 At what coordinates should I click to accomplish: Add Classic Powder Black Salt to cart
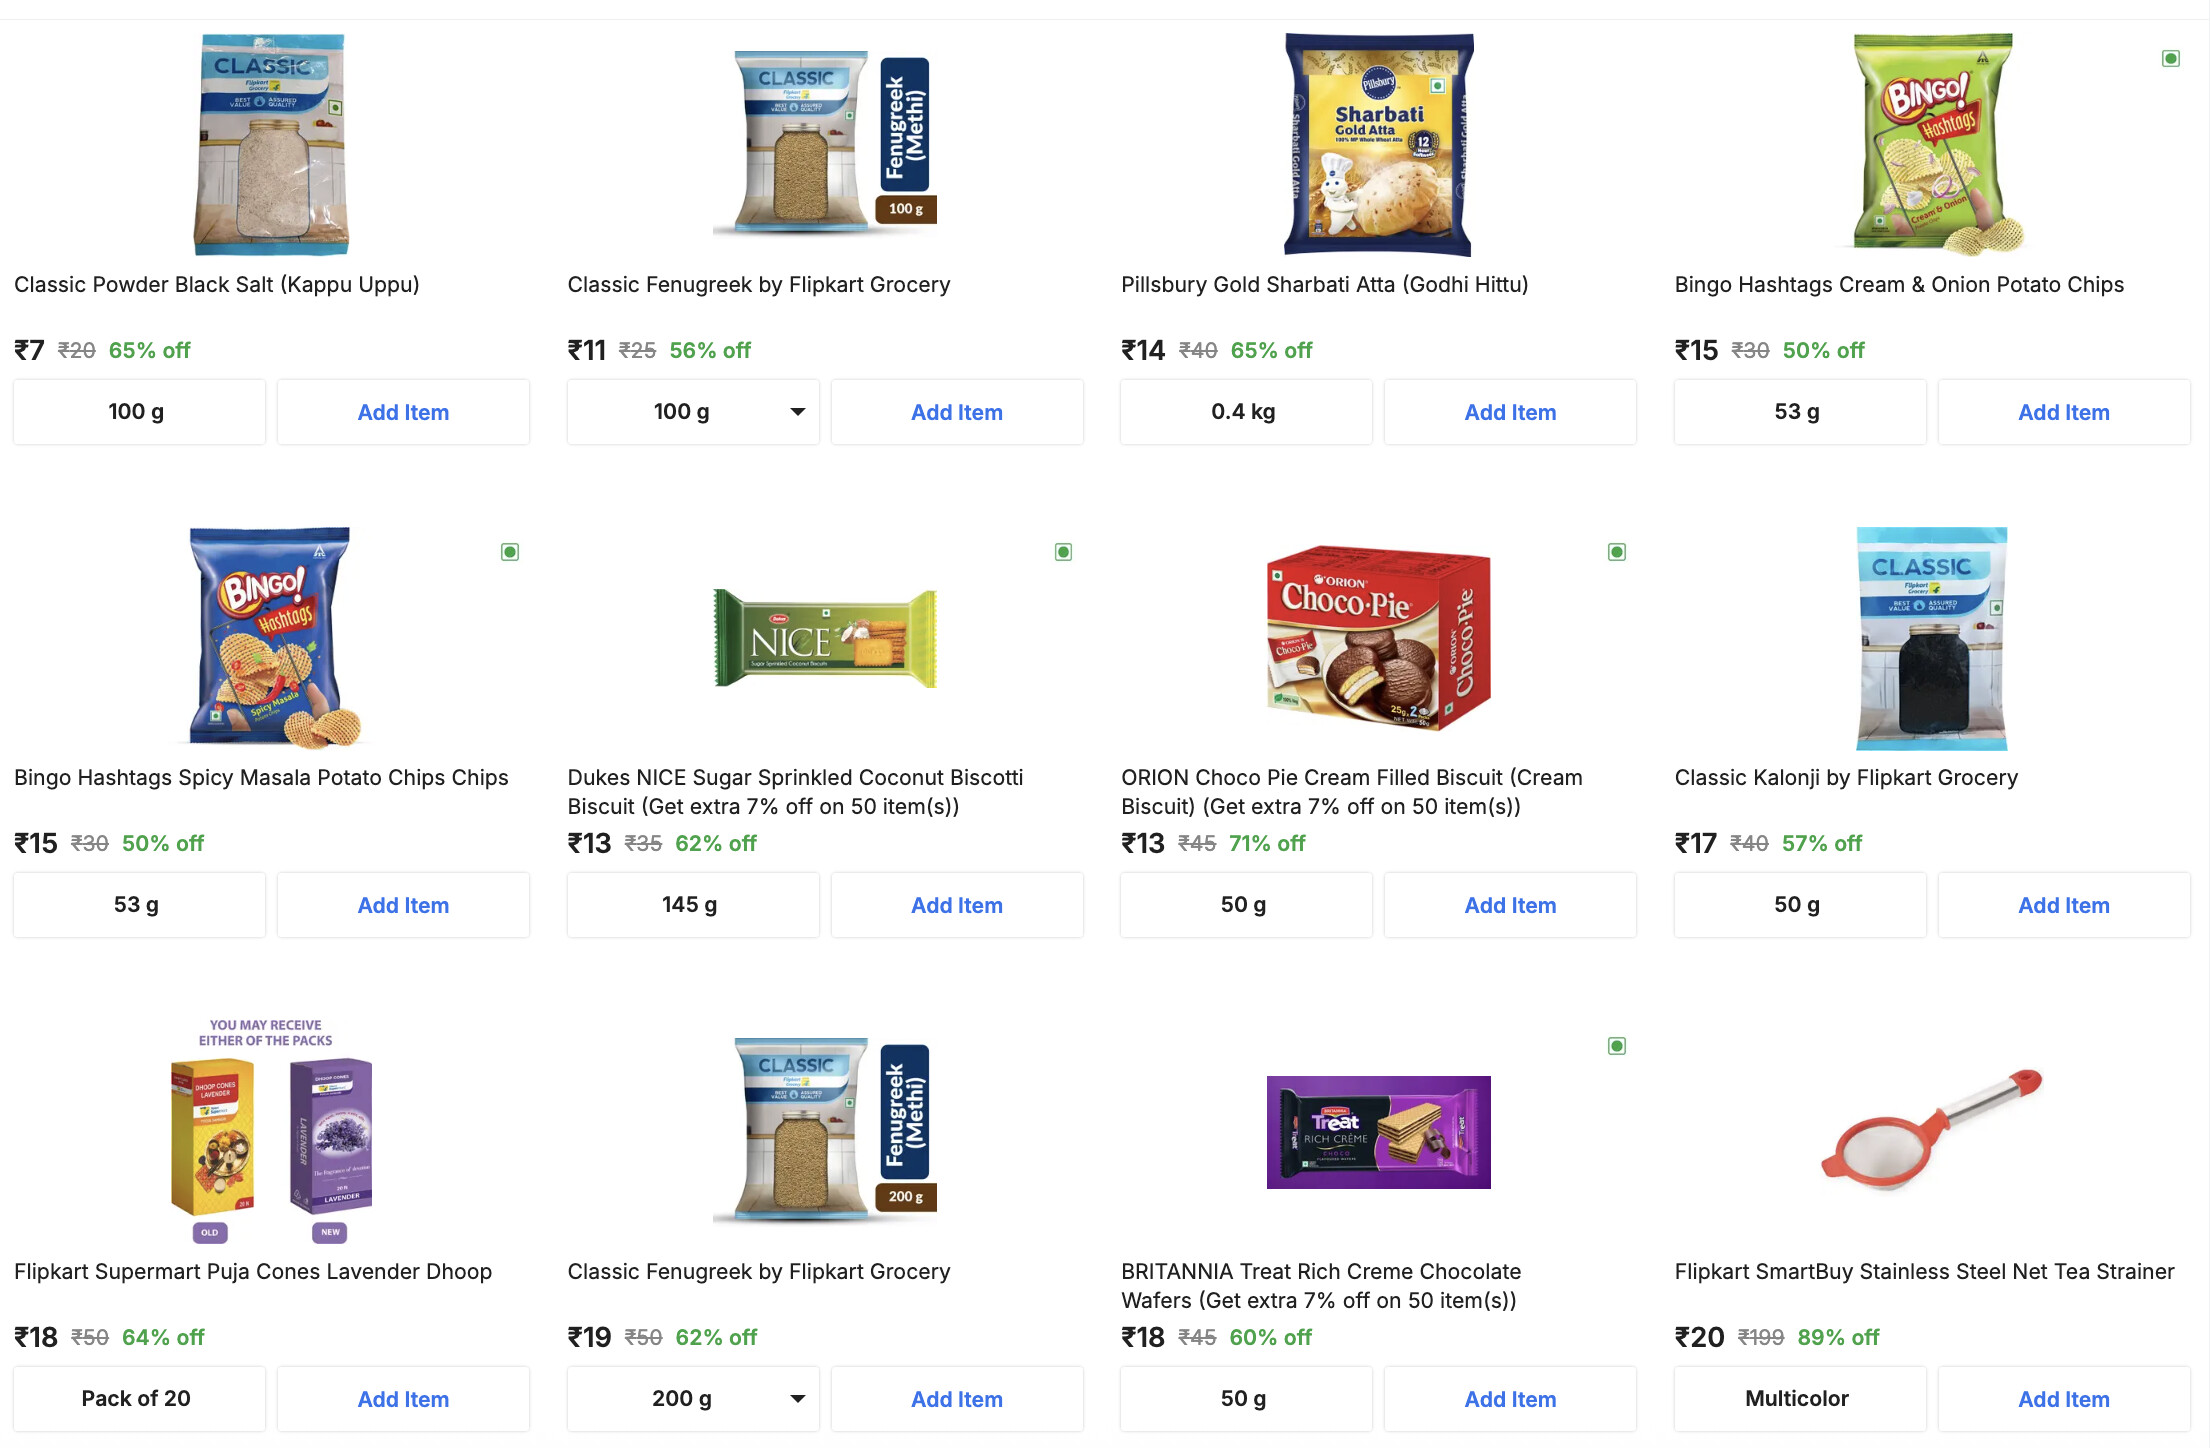point(403,412)
